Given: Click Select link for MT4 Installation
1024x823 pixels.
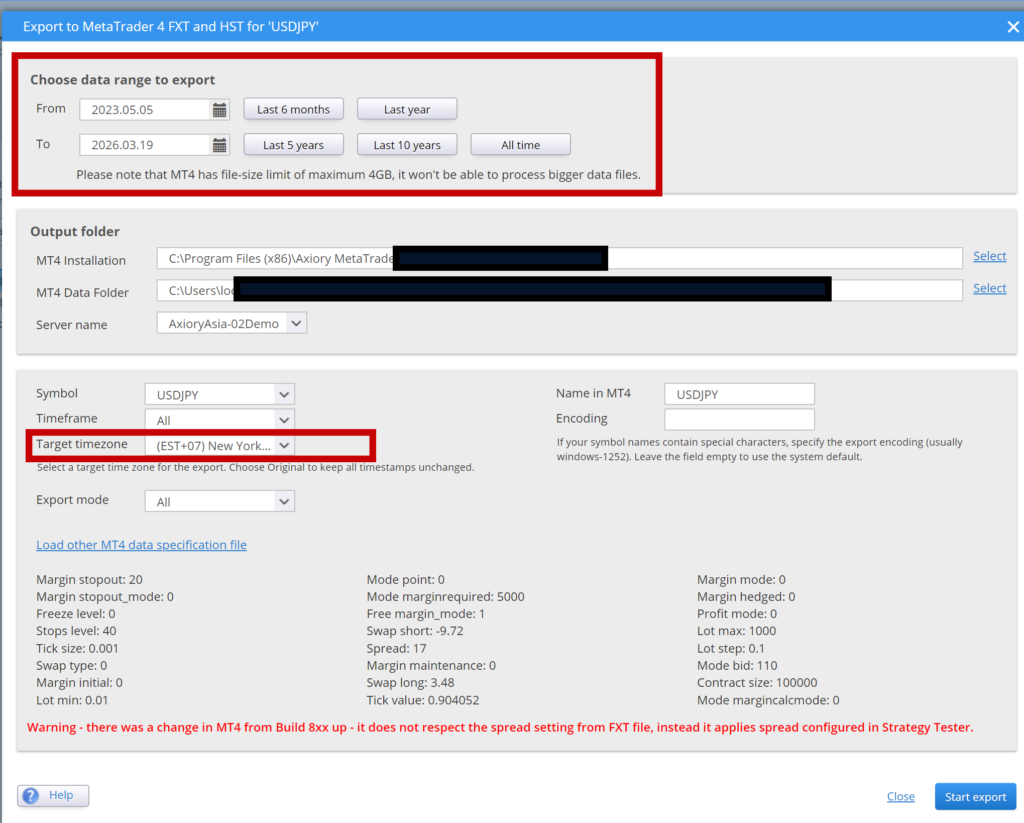Looking at the screenshot, I should (x=989, y=257).
